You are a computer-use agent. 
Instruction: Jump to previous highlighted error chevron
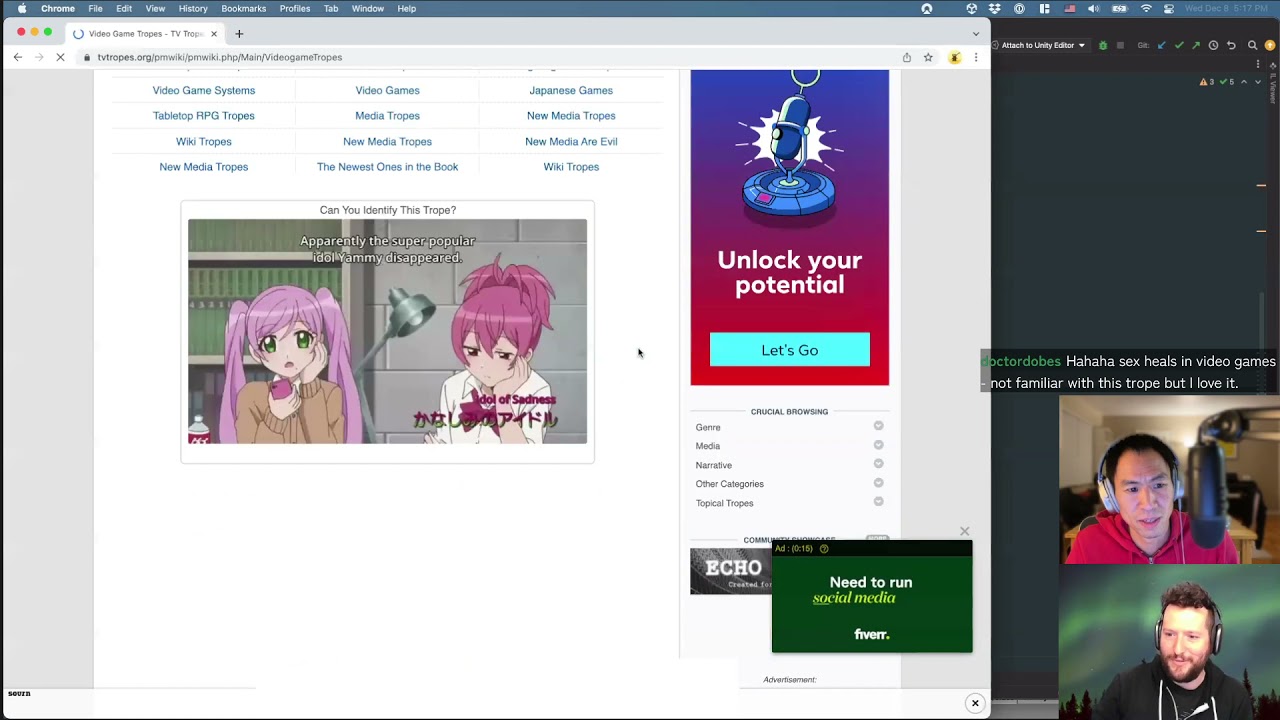point(1244,82)
